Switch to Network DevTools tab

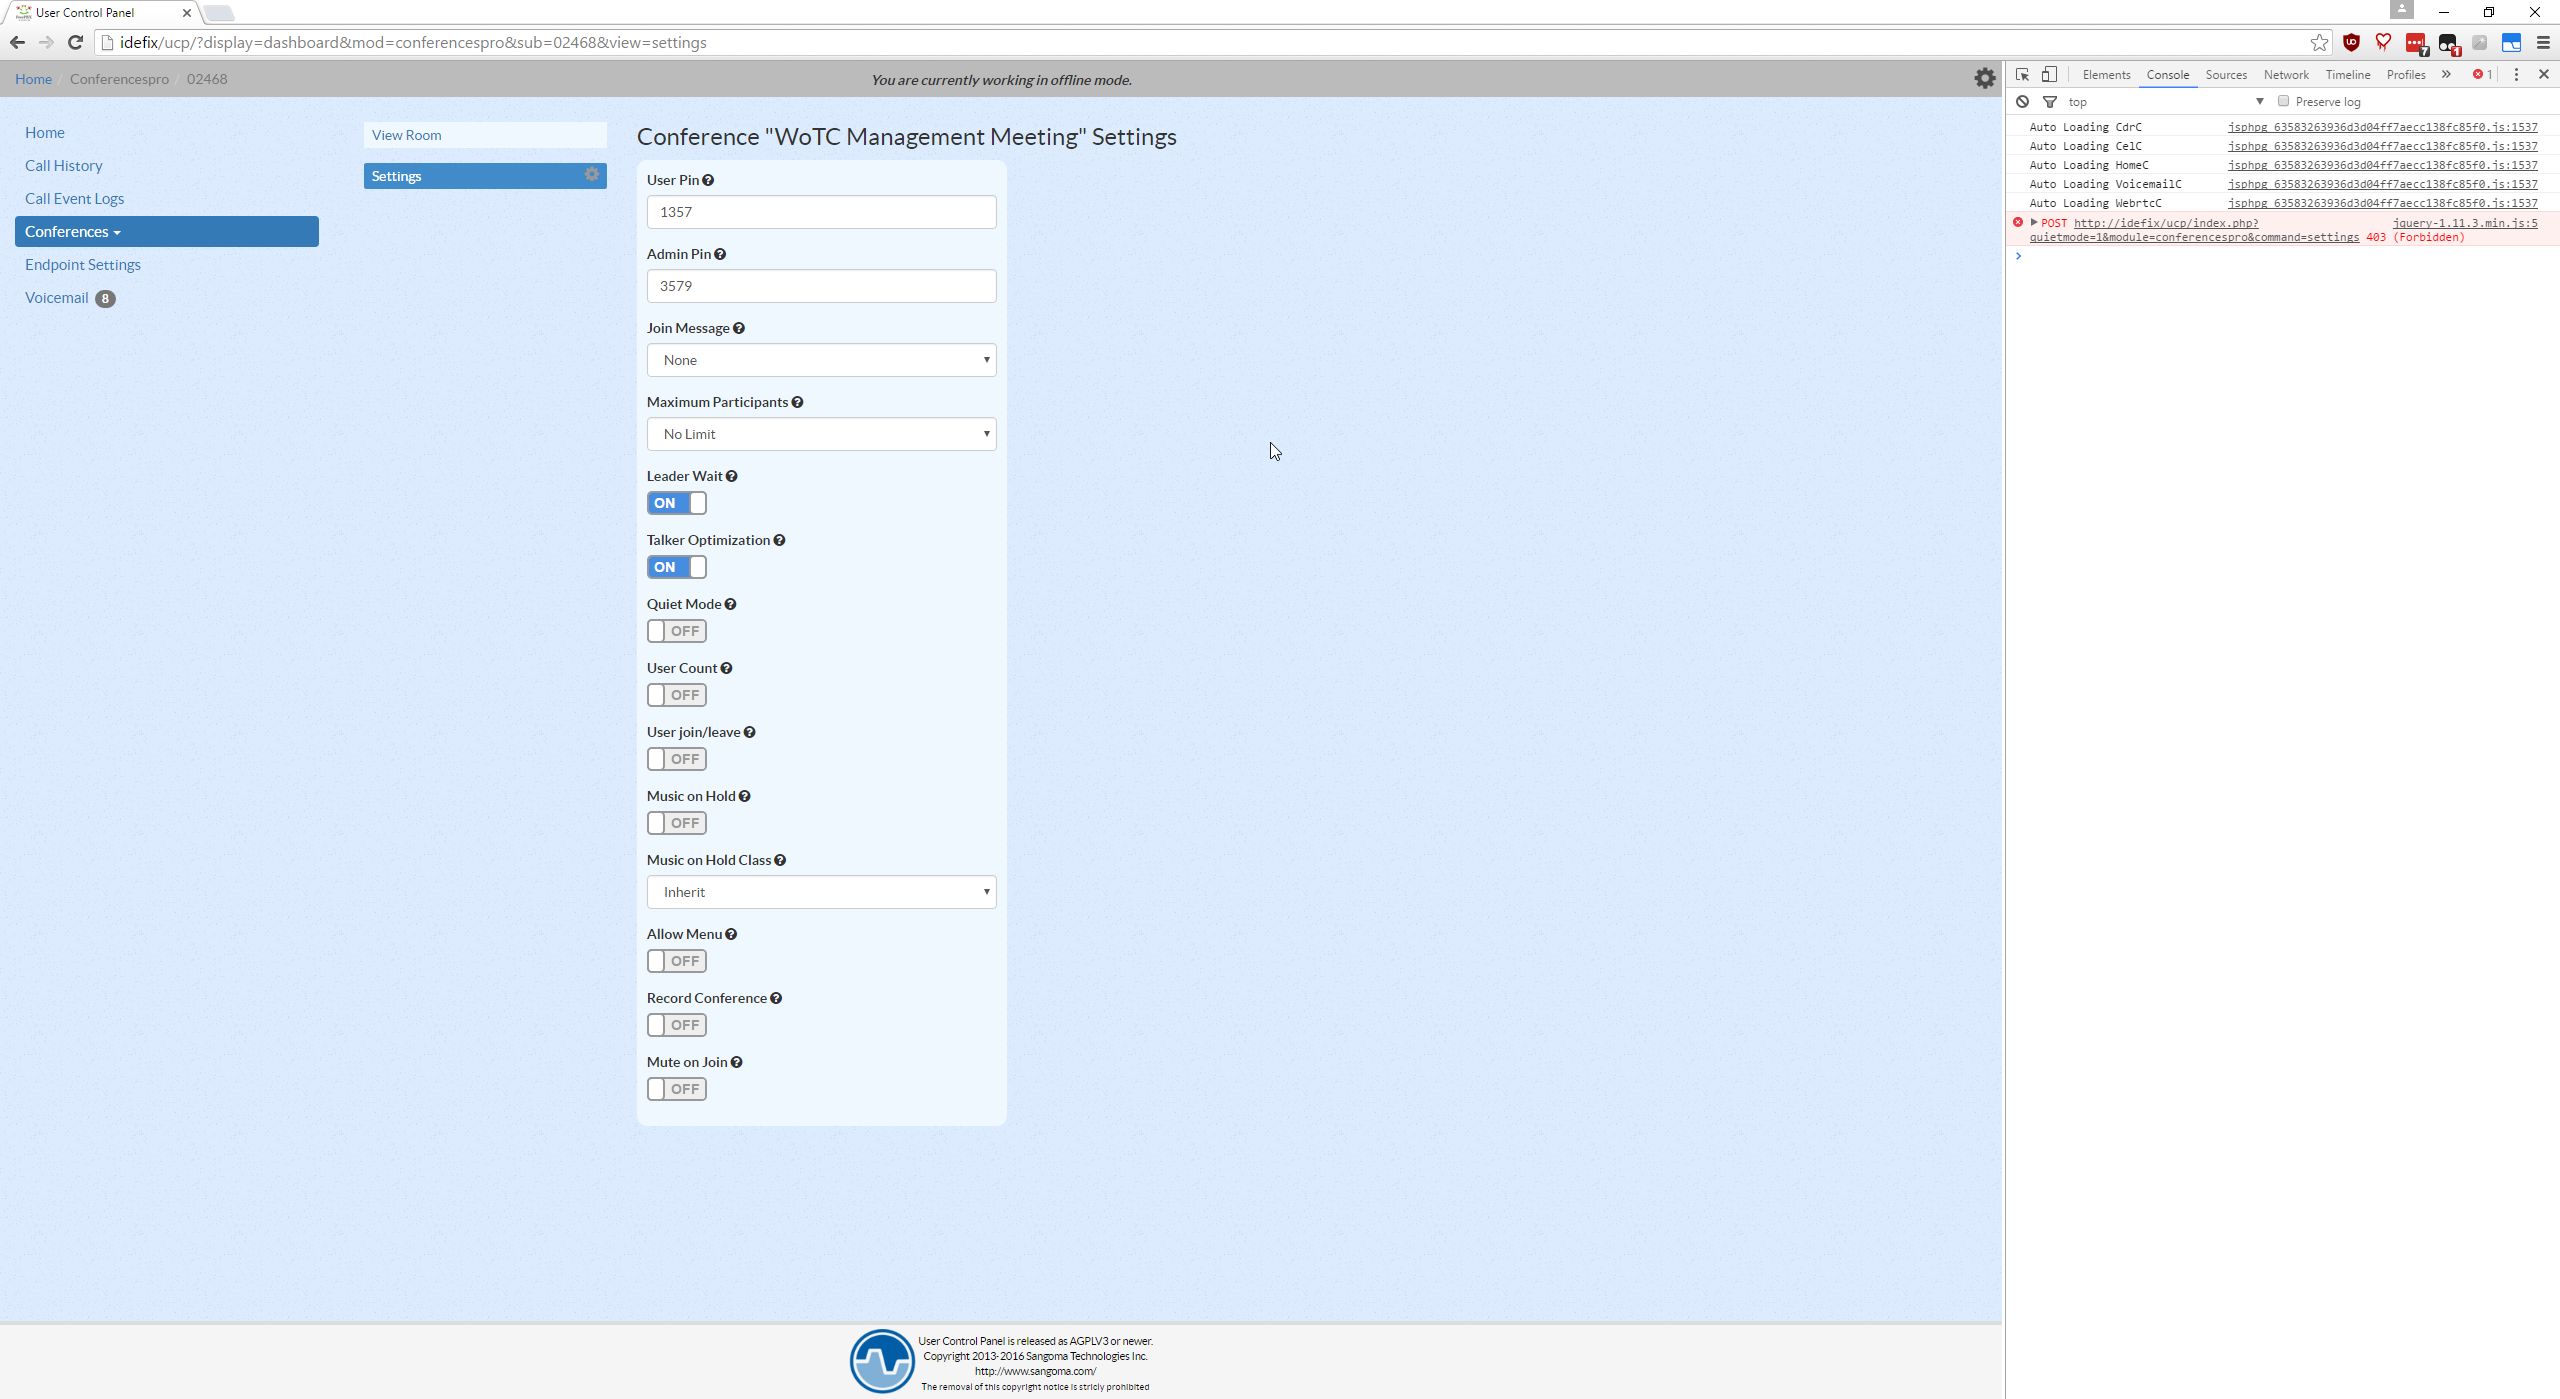click(x=2286, y=74)
